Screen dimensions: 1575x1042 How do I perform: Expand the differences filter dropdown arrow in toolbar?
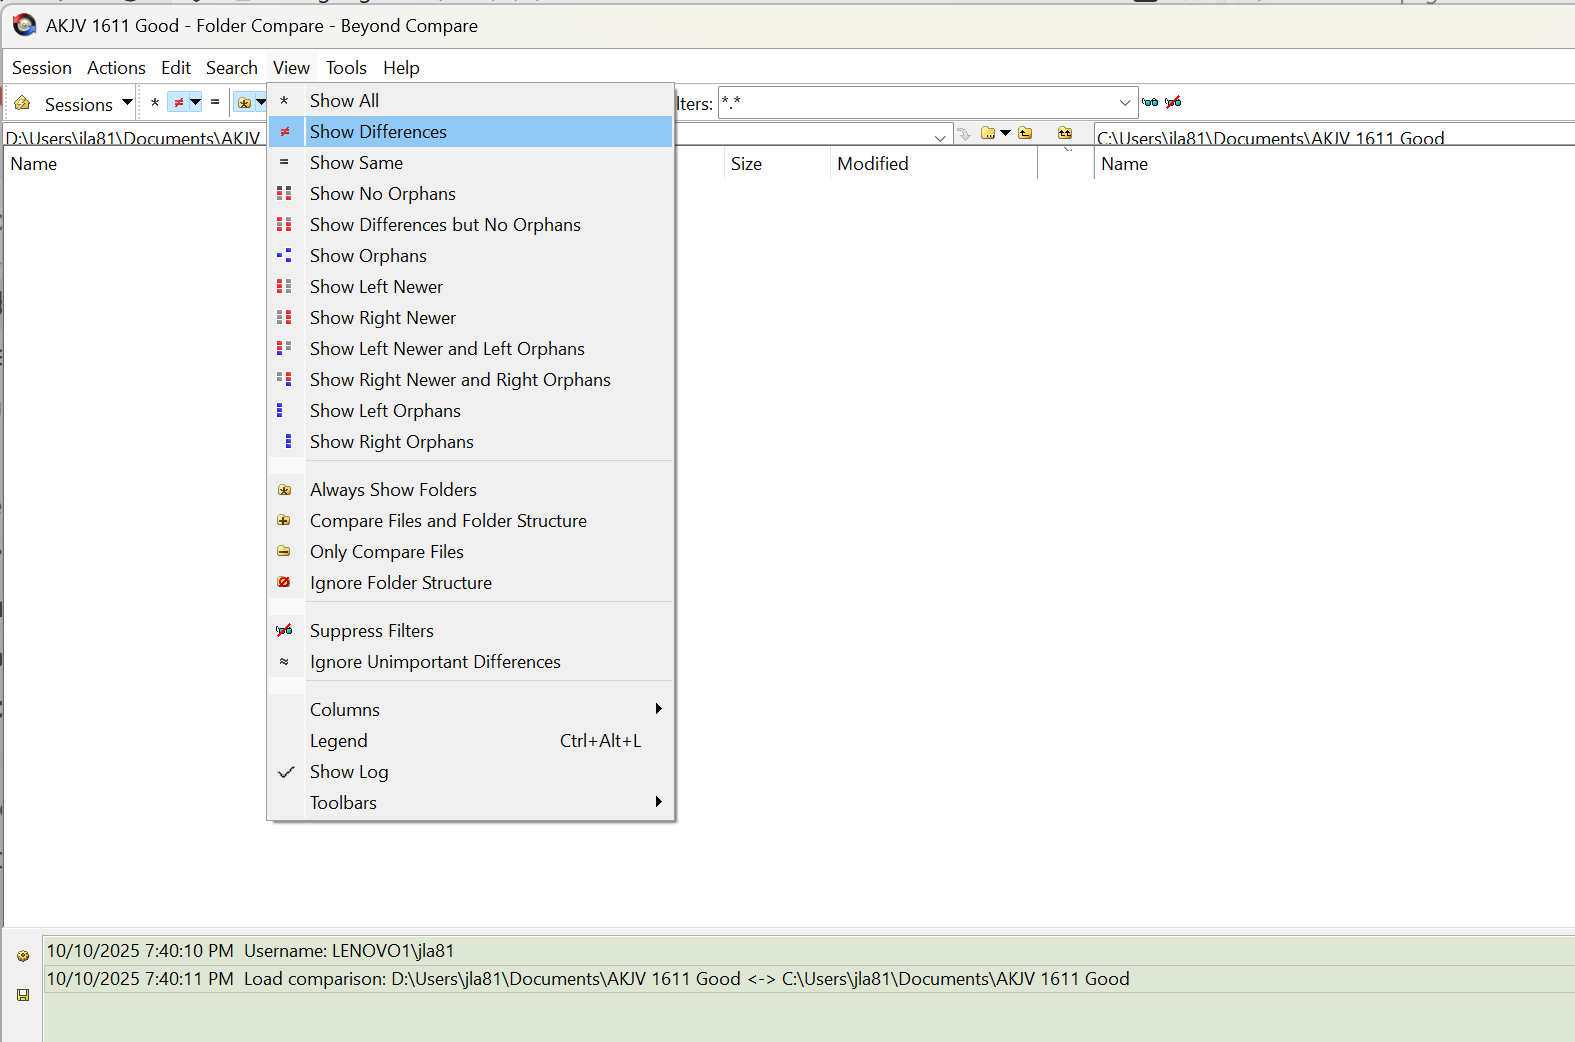(x=196, y=102)
